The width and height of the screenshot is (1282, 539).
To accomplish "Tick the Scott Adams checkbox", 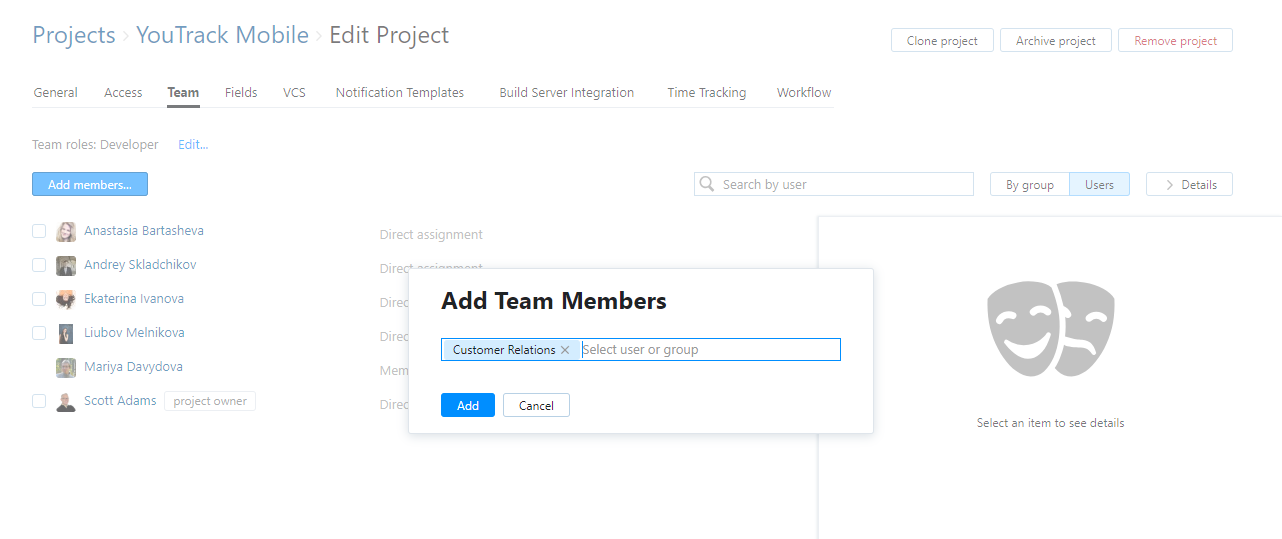I will tap(39, 401).
